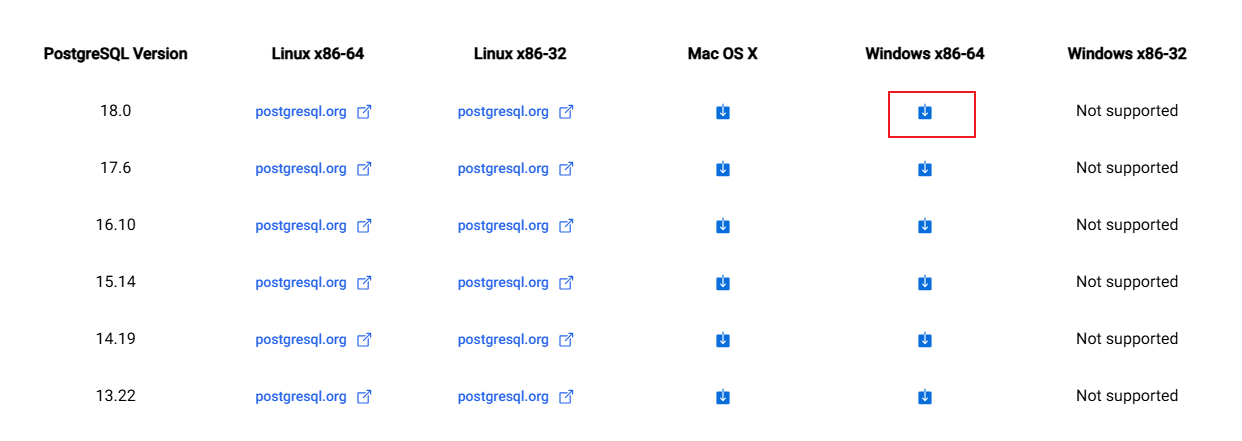The width and height of the screenshot is (1242, 441).
Task: Click external-link icon for 13.22 Linux x86-32
Action: [566, 397]
